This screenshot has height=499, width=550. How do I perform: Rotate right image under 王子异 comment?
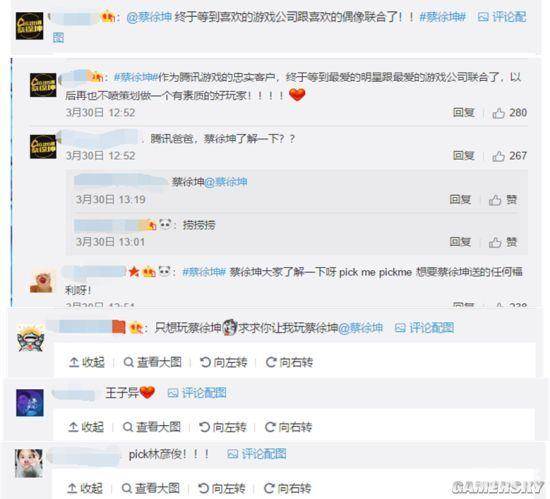288,427
